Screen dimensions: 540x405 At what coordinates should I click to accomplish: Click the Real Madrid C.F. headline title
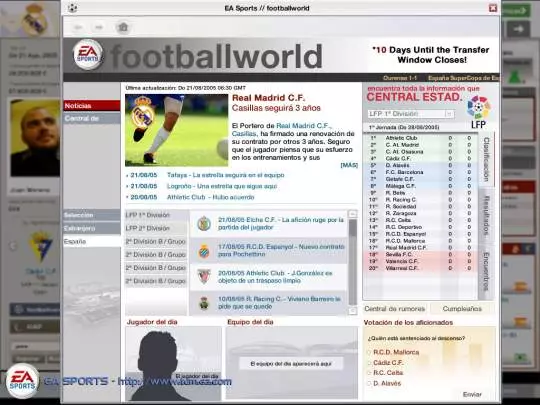coord(268,98)
